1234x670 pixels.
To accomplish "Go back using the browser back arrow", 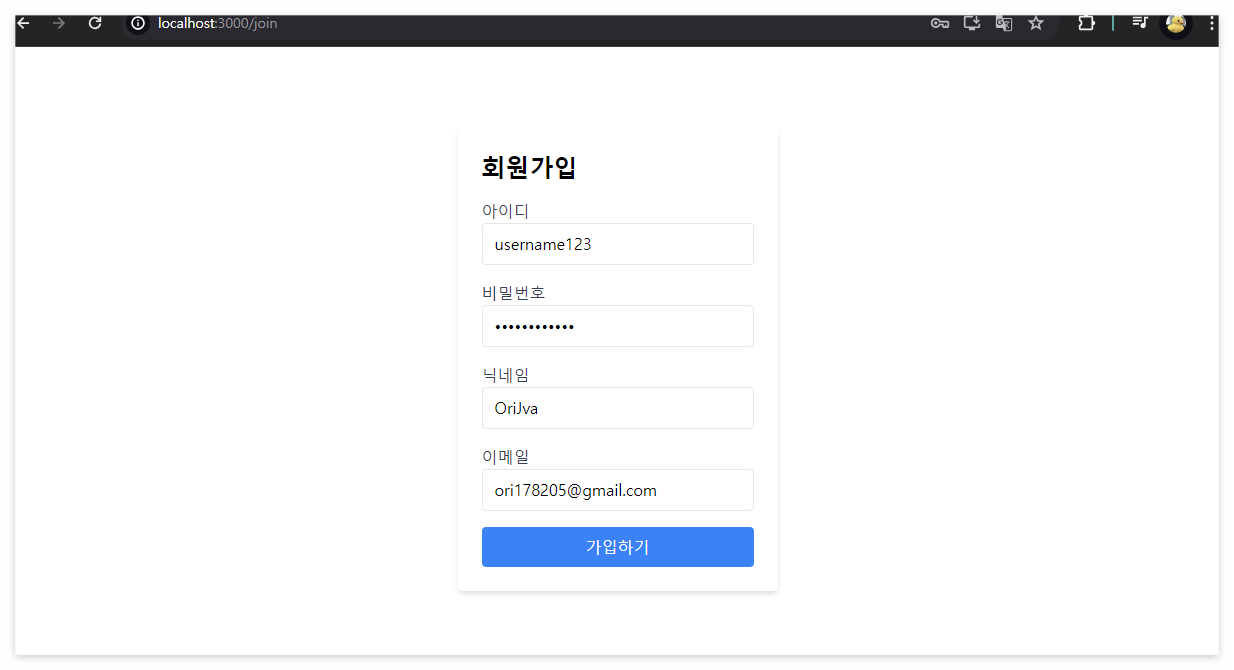I will (24, 23).
